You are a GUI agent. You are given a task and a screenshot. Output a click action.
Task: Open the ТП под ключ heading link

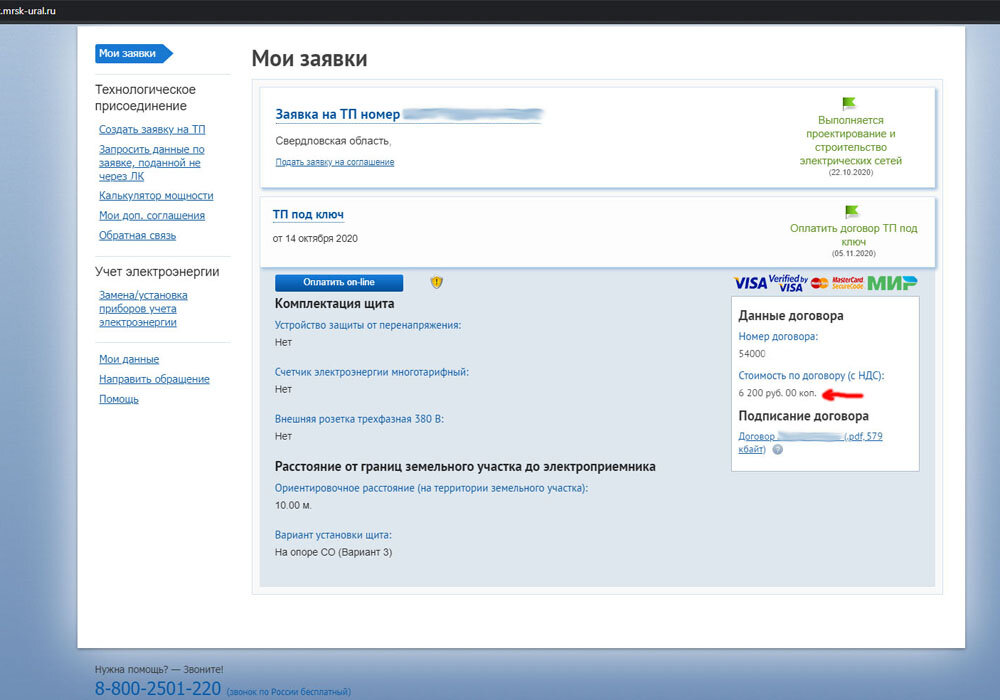coord(308,214)
